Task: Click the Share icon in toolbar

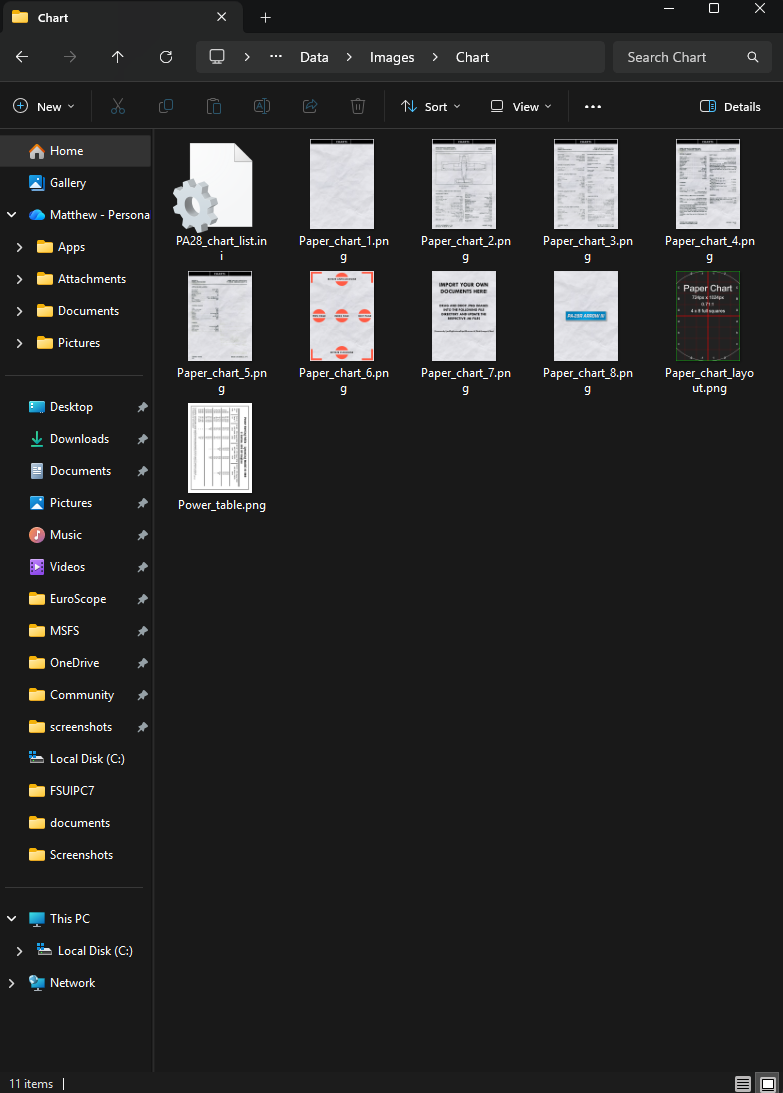Action: 310,107
